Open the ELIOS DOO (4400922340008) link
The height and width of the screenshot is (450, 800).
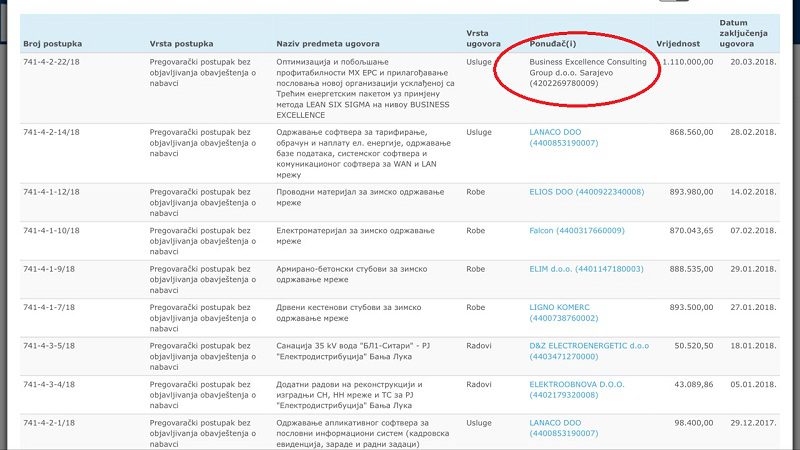(x=586, y=192)
